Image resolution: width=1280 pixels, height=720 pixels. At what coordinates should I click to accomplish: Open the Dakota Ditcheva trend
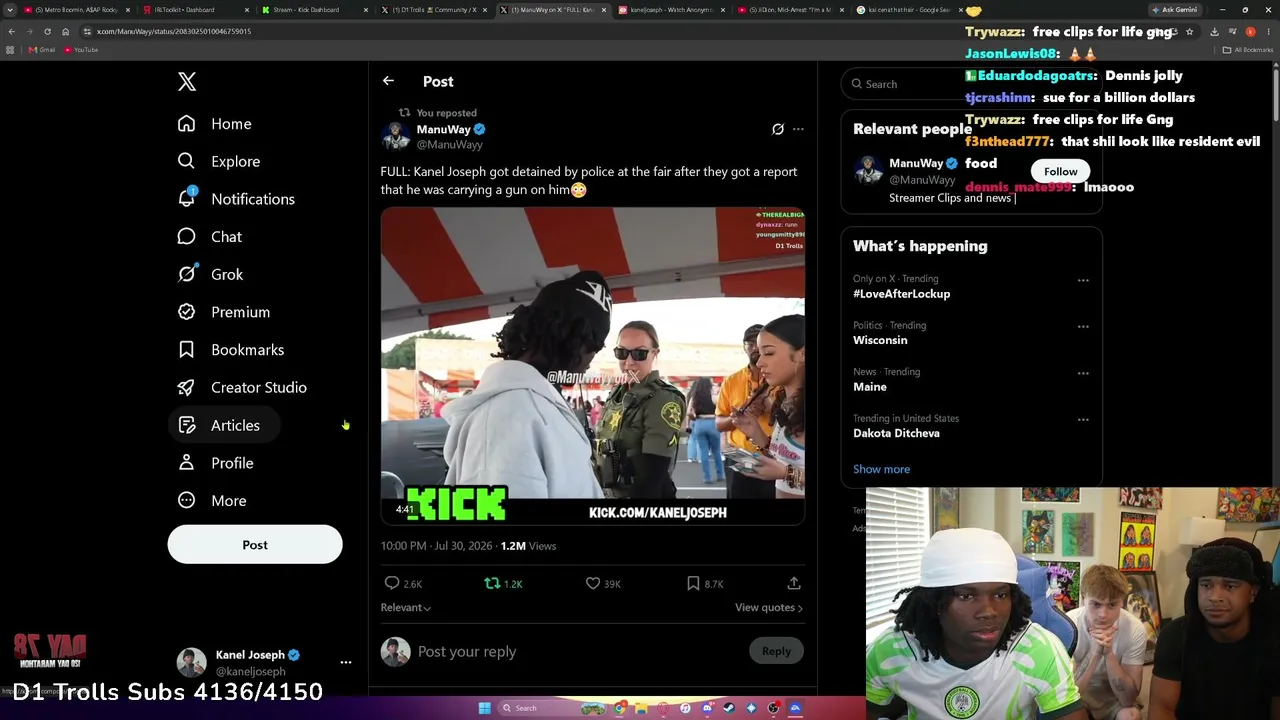(896, 433)
